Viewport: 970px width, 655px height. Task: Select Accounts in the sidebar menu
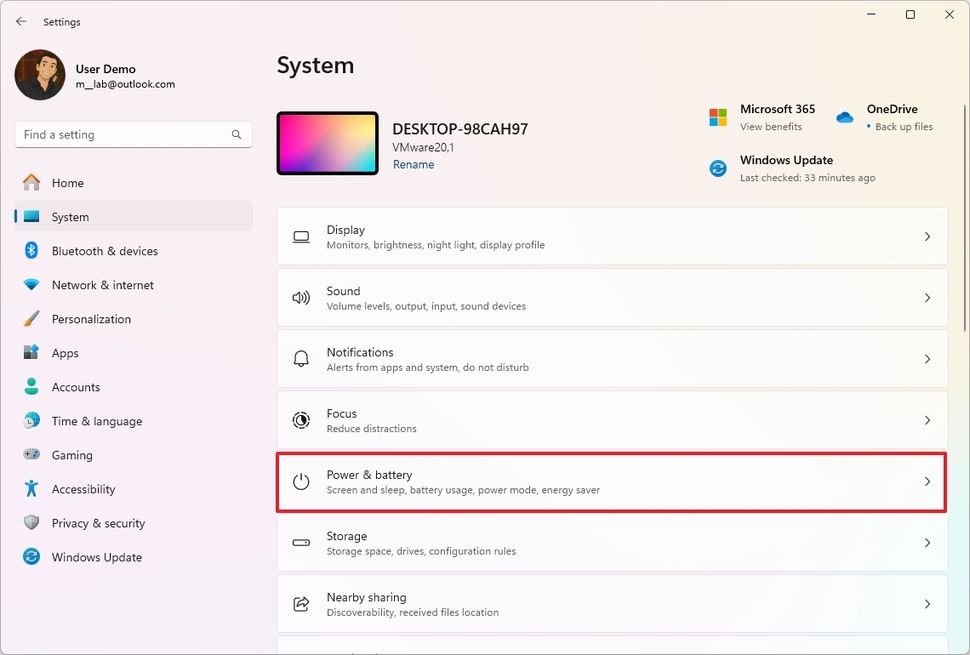[75, 387]
